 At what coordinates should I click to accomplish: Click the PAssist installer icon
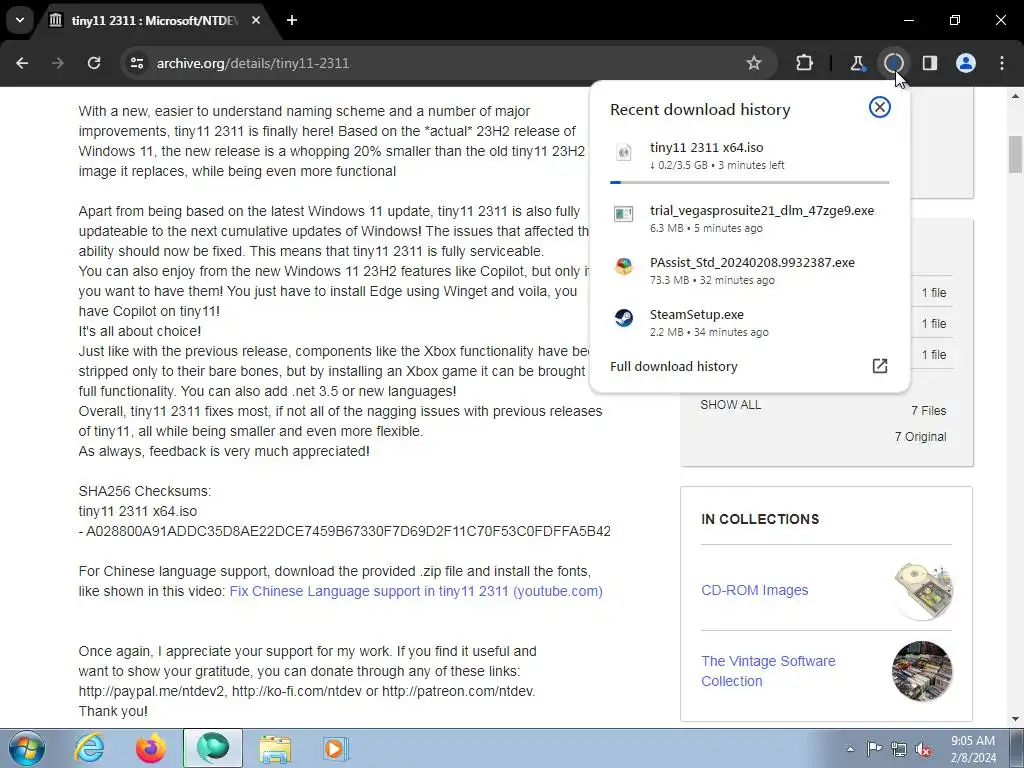pos(624,266)
